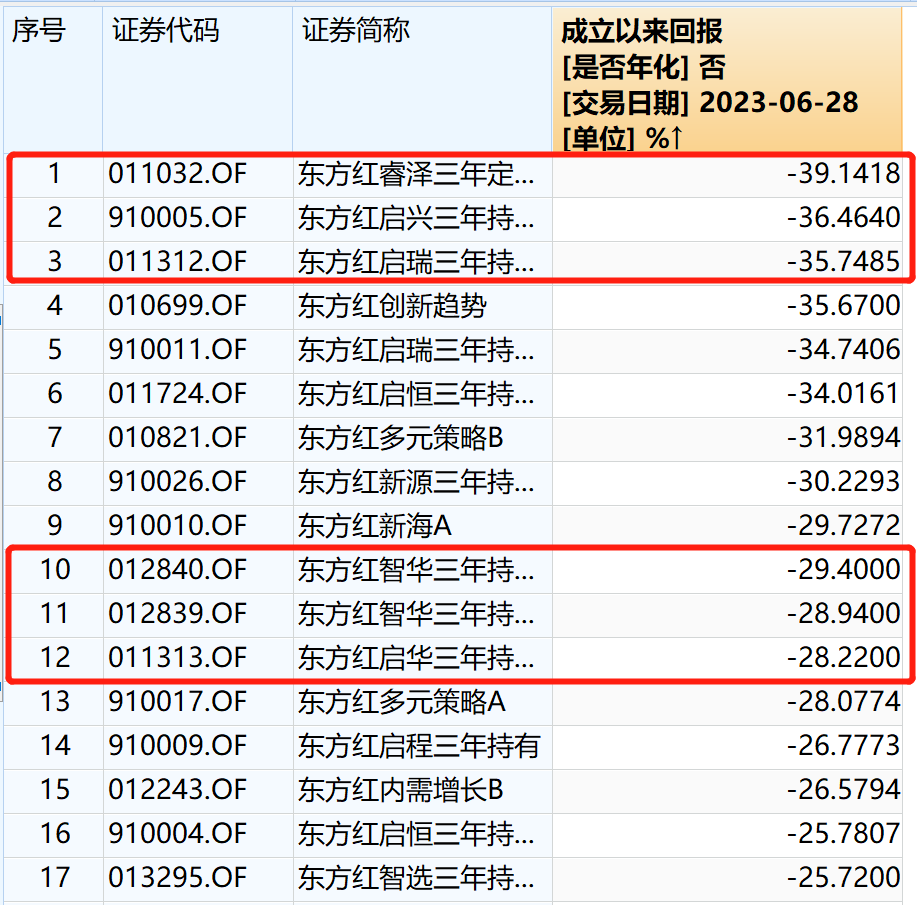Click fund name 东方红启程三年持有
This screenshot has height=905, width=917.
click(419, 746)
